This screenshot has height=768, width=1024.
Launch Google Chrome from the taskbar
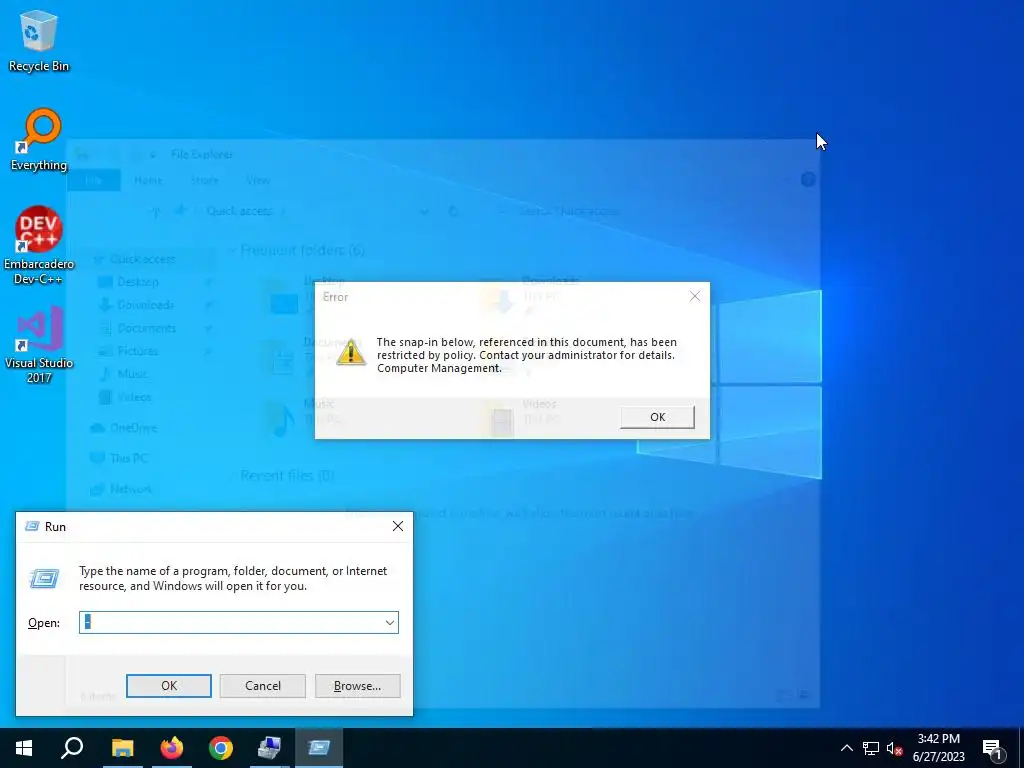[221, 748]
